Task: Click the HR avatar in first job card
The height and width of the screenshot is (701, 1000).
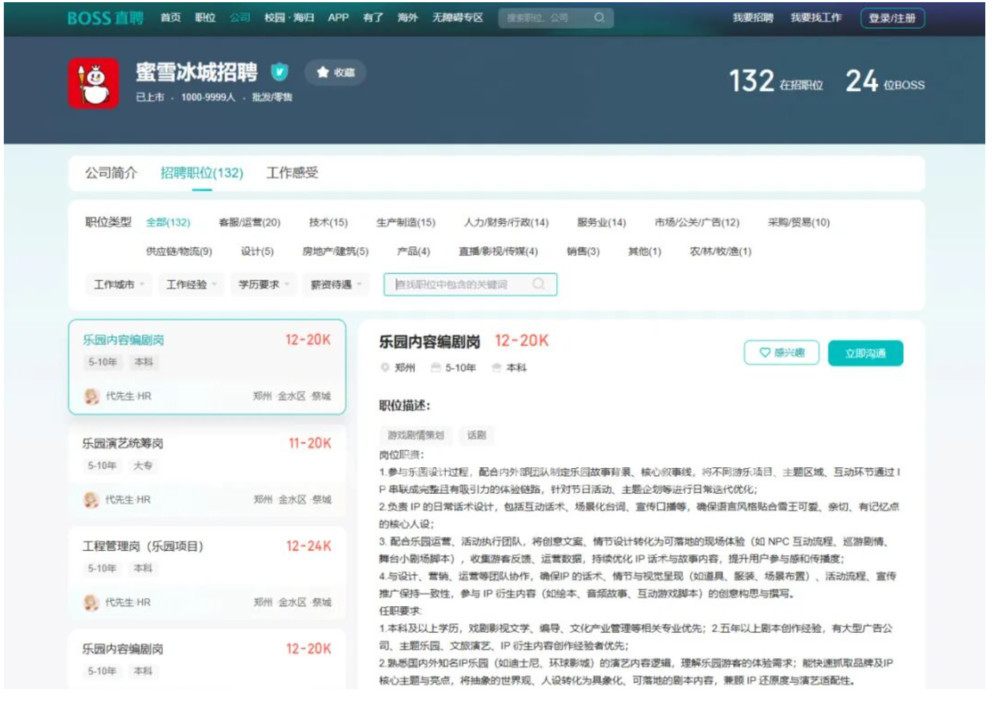Action: pos(92,396)
